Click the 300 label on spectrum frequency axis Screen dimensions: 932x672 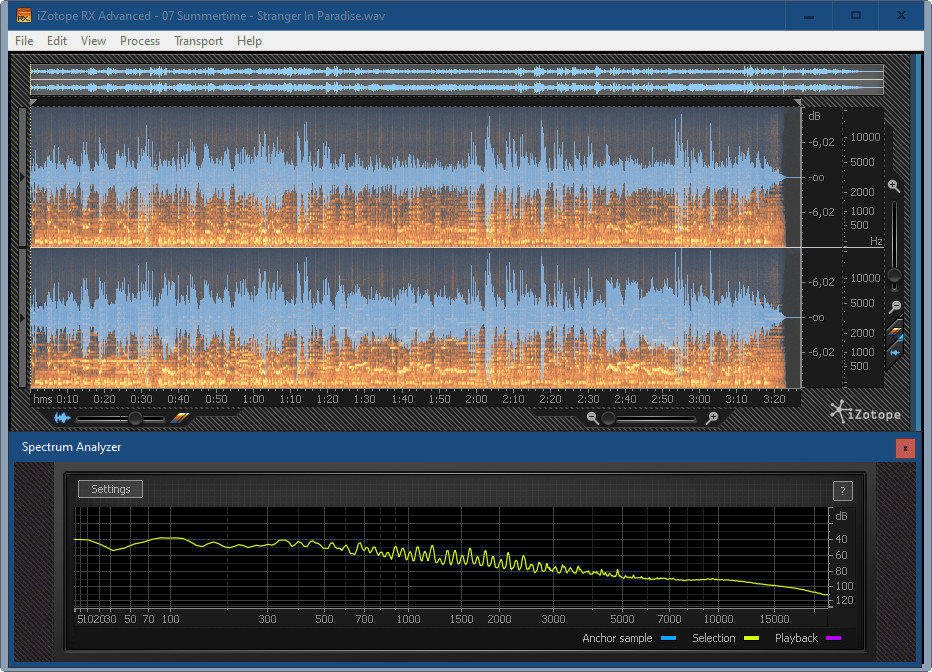pyautogui.click(x=267, y=619)
